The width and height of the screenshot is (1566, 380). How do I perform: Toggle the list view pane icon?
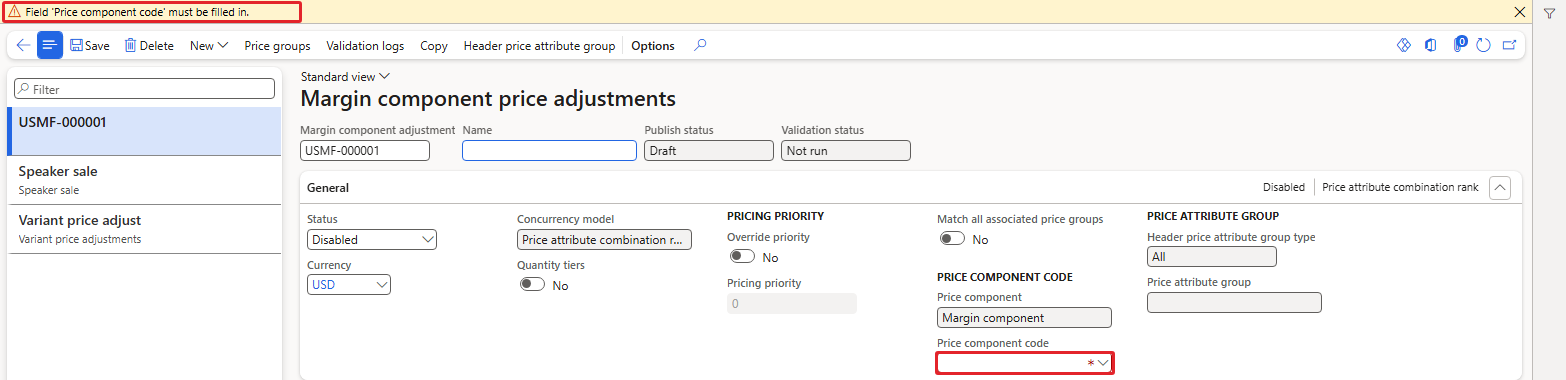(50, 45)
